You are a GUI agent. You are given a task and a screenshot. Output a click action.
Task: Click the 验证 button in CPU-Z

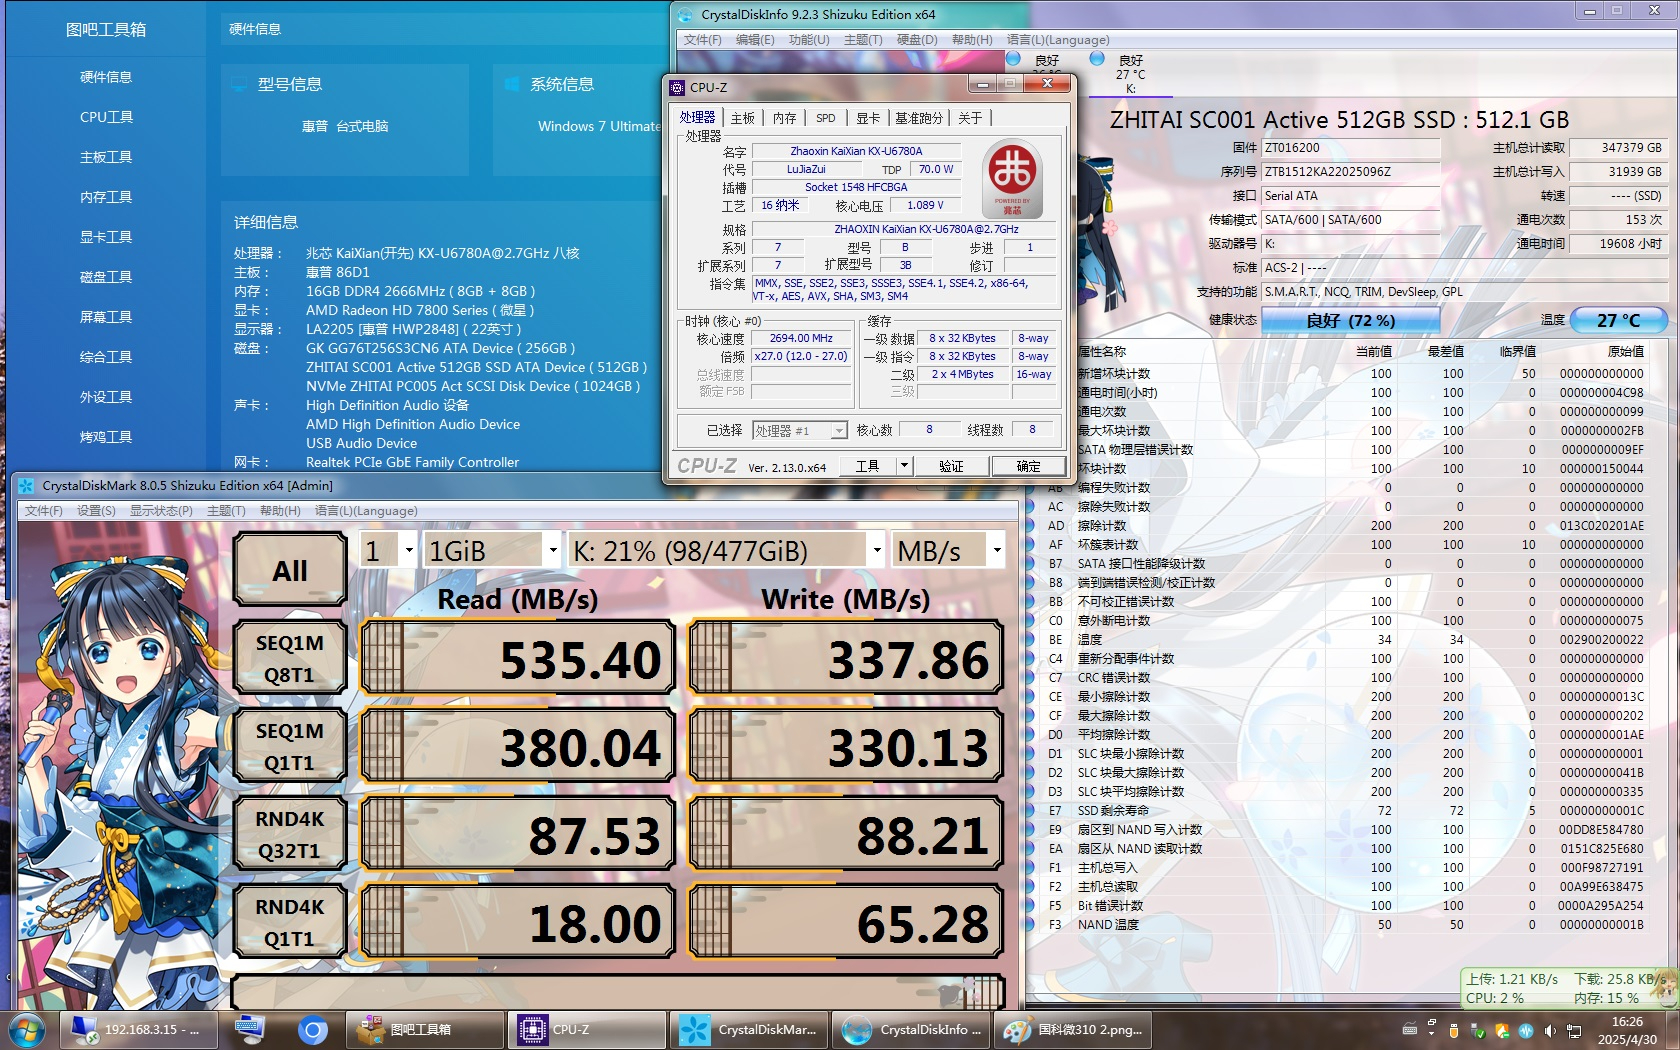tap(951, 466)
